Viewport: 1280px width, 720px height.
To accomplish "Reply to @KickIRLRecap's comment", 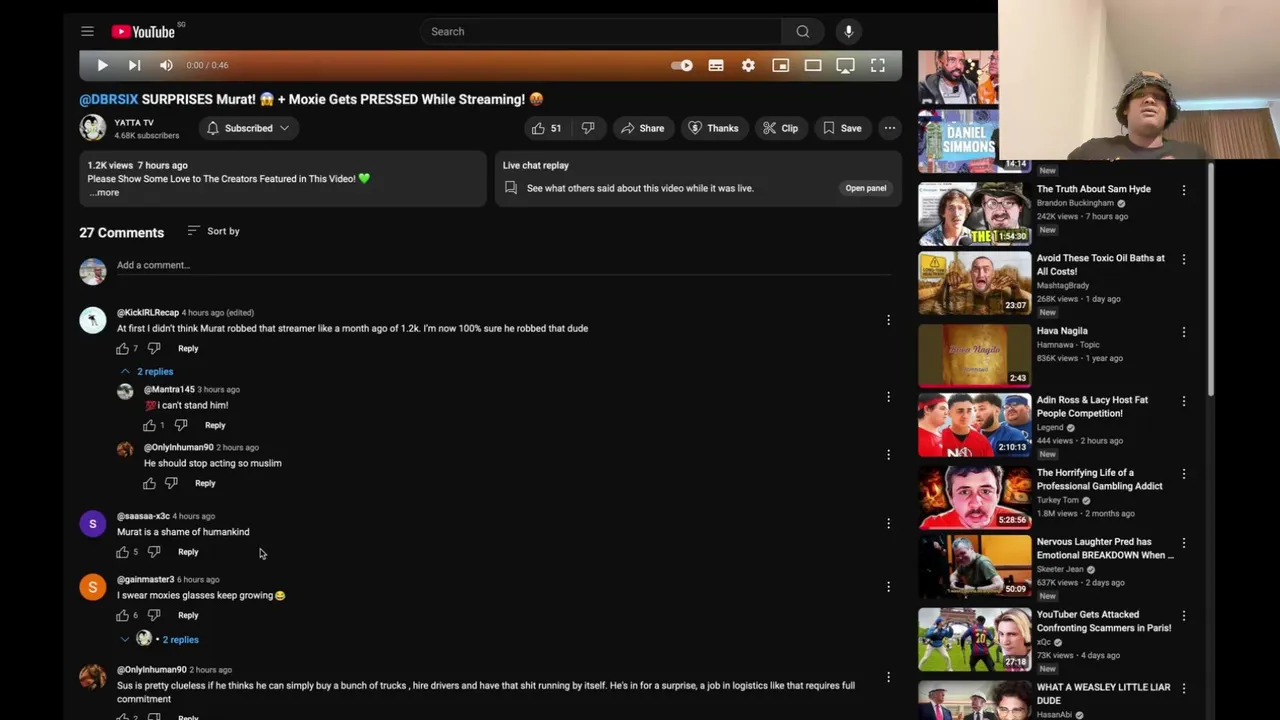I will [188, 349].
